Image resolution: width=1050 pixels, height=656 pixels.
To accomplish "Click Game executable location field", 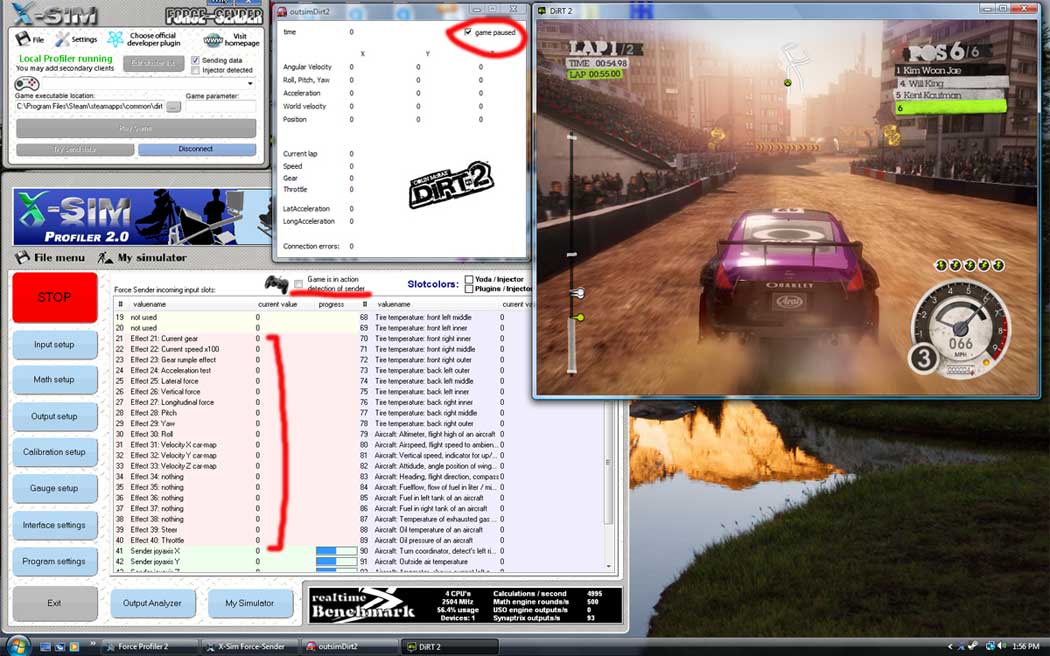I will [x=89, y=106].
